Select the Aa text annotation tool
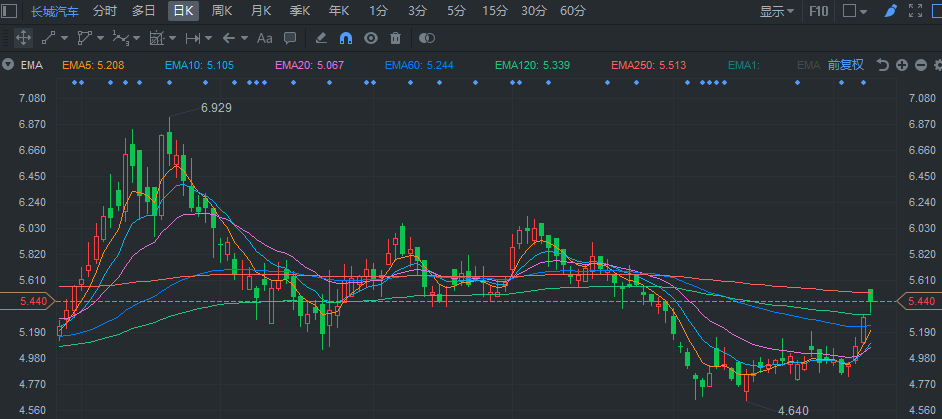This screenshot has width=942, height=419. (264, 38)
